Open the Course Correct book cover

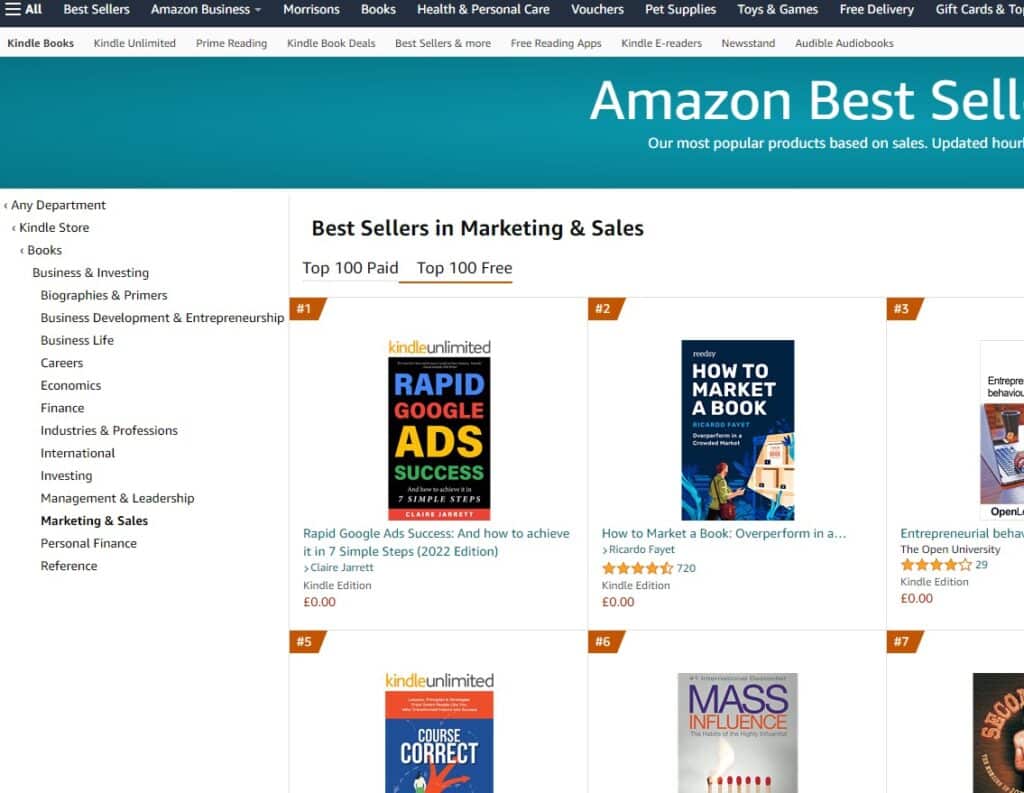point(439,740)
